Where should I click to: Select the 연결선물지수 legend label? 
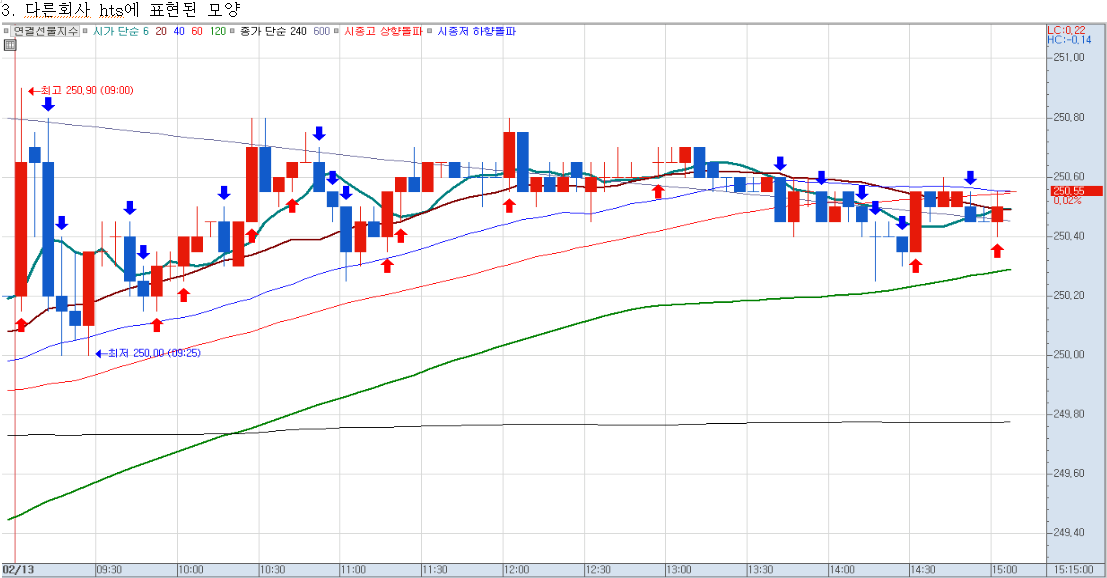pyautogui.click(x=46, y=31)
